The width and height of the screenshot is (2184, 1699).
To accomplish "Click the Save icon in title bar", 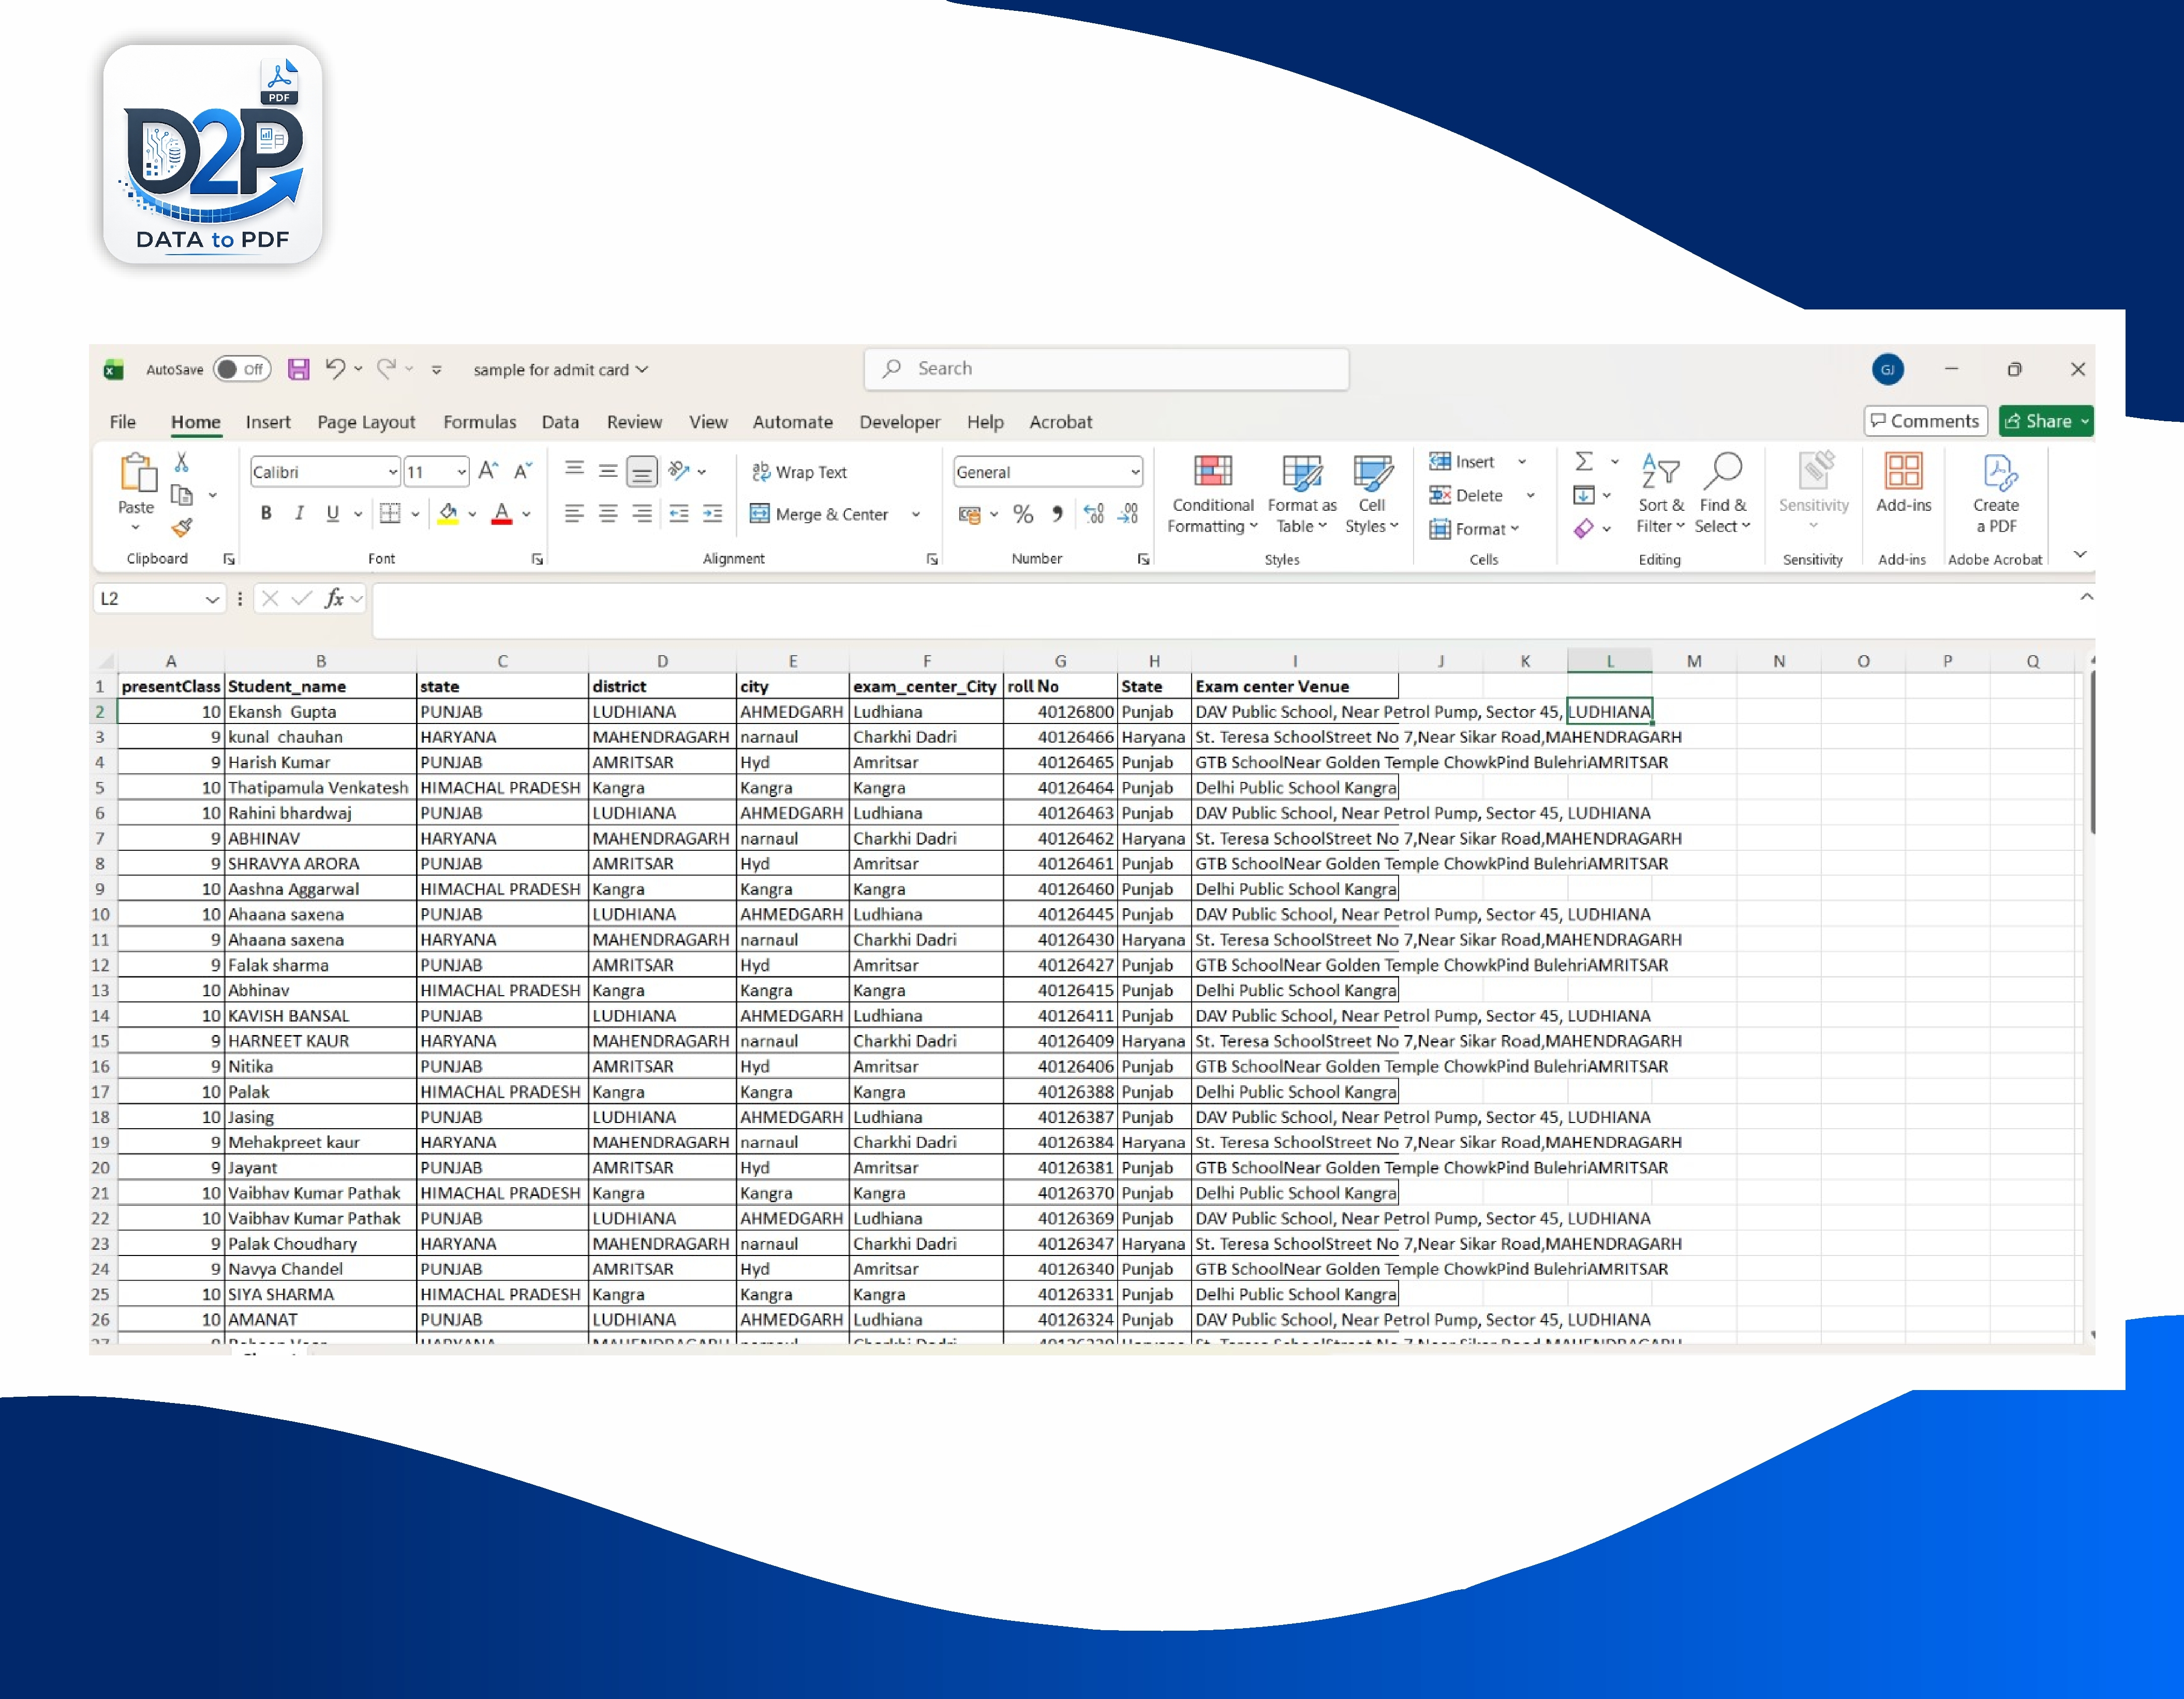I will point(298,369).
